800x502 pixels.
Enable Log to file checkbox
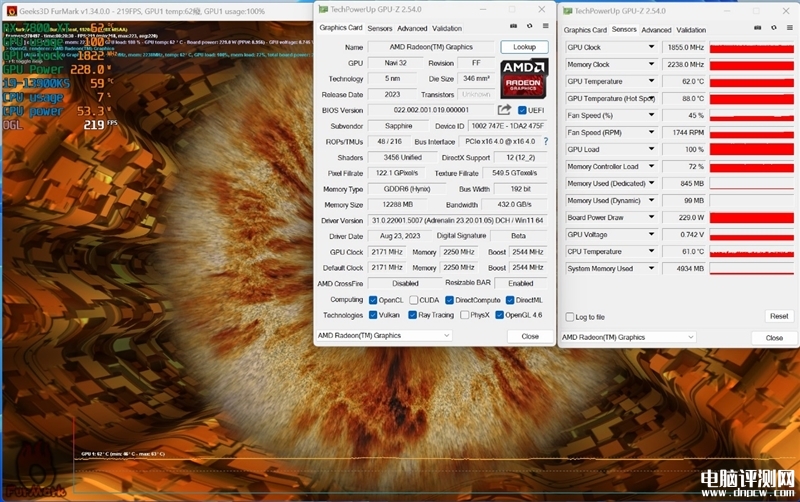570,317
